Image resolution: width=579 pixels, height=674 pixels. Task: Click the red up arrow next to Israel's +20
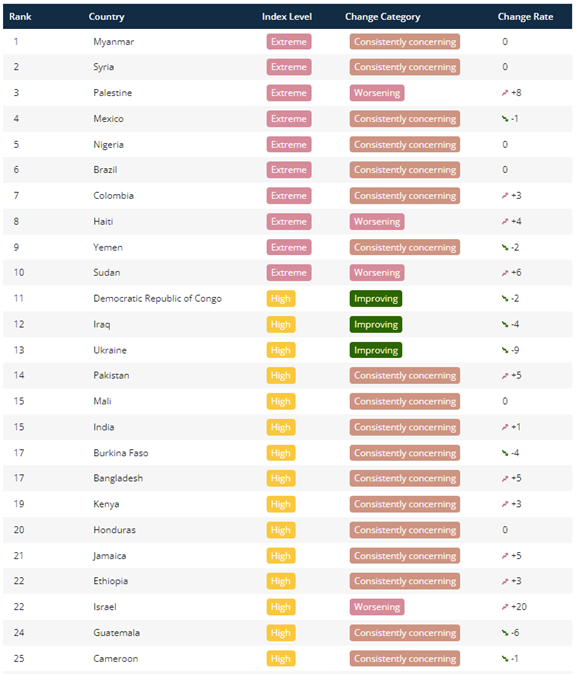[x=505, y=607]
